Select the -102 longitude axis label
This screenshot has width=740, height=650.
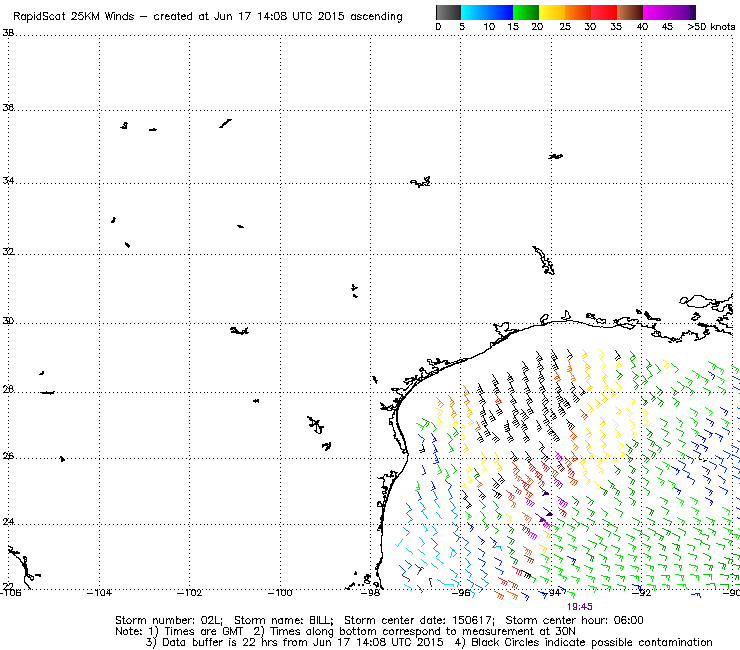pos(189,593)
